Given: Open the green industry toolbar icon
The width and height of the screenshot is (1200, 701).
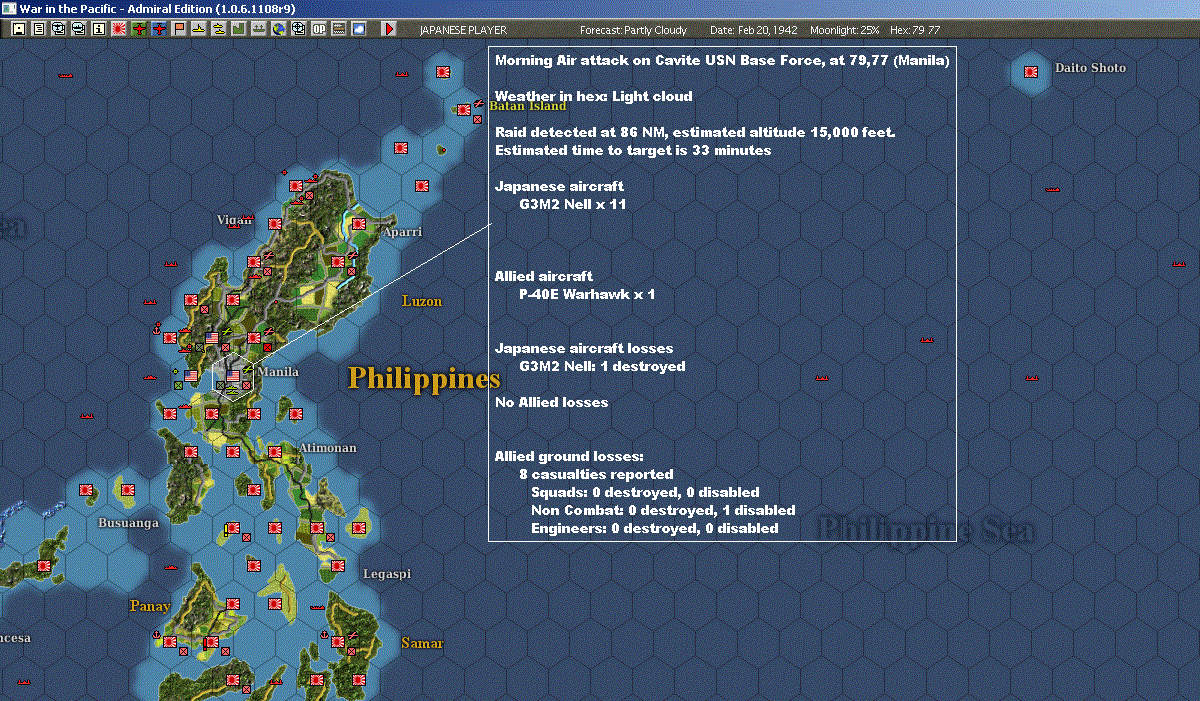Looking at the screenshot, I should click(238, 30).
